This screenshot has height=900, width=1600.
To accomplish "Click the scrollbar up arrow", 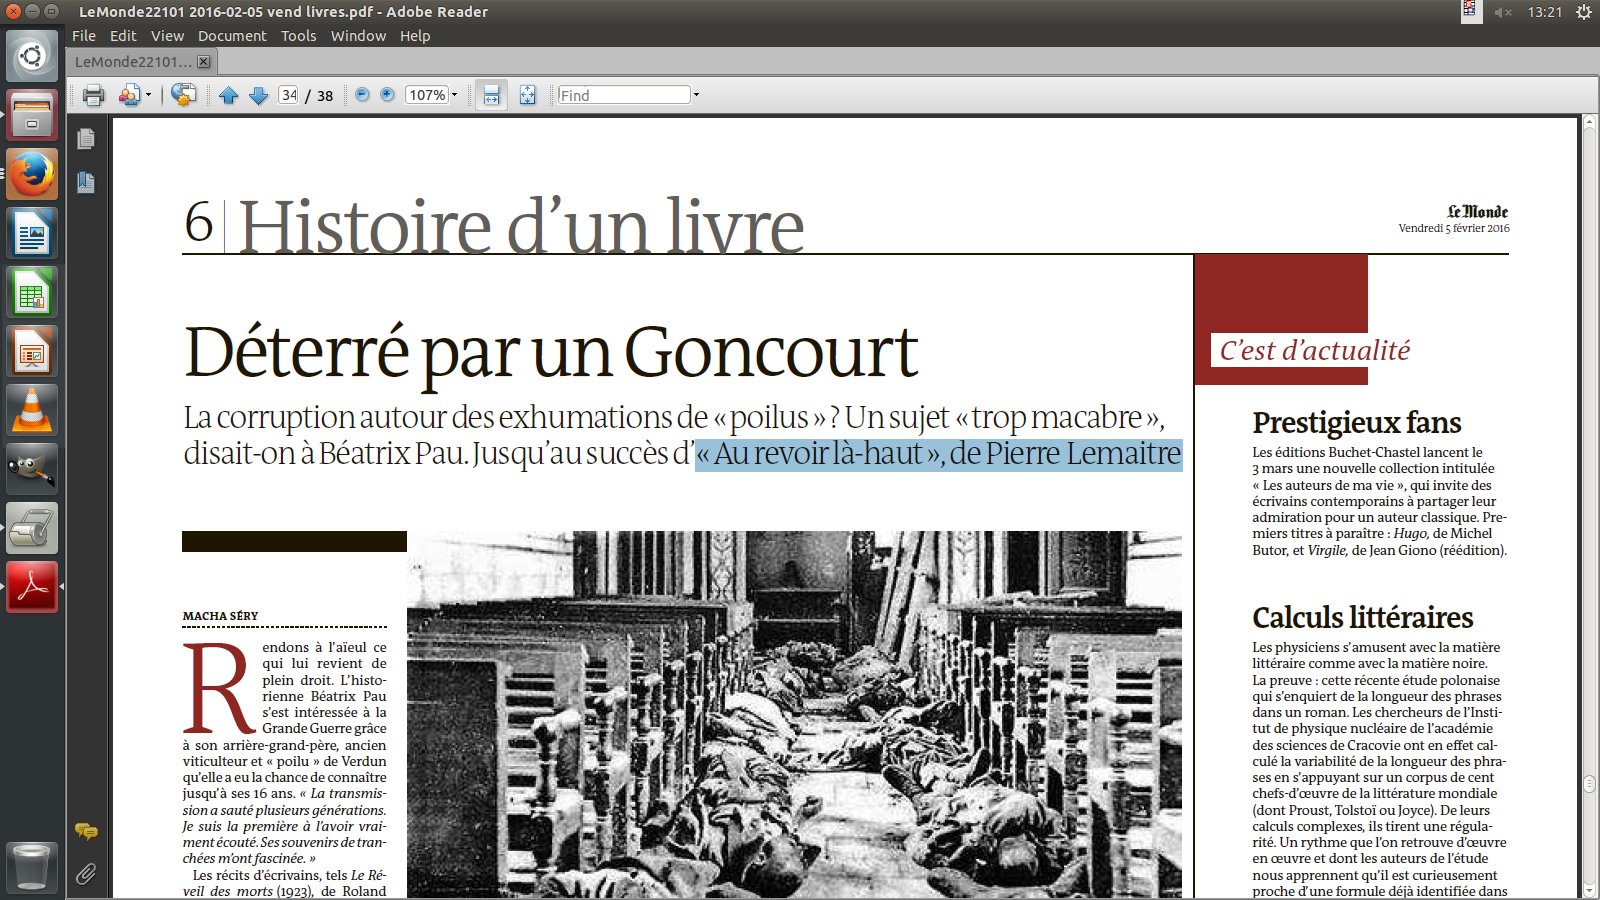I will [1589, 124].
